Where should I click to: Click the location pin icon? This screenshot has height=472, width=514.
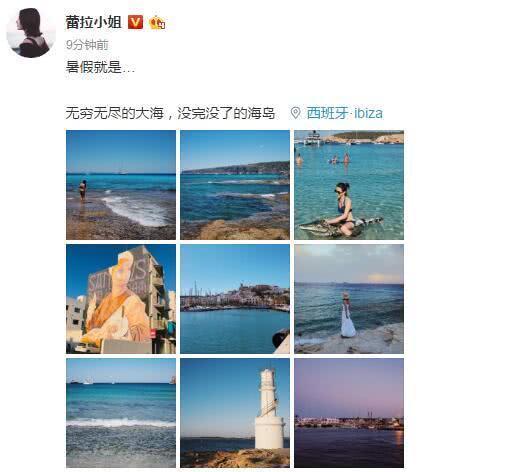click(x=295, y=113)
